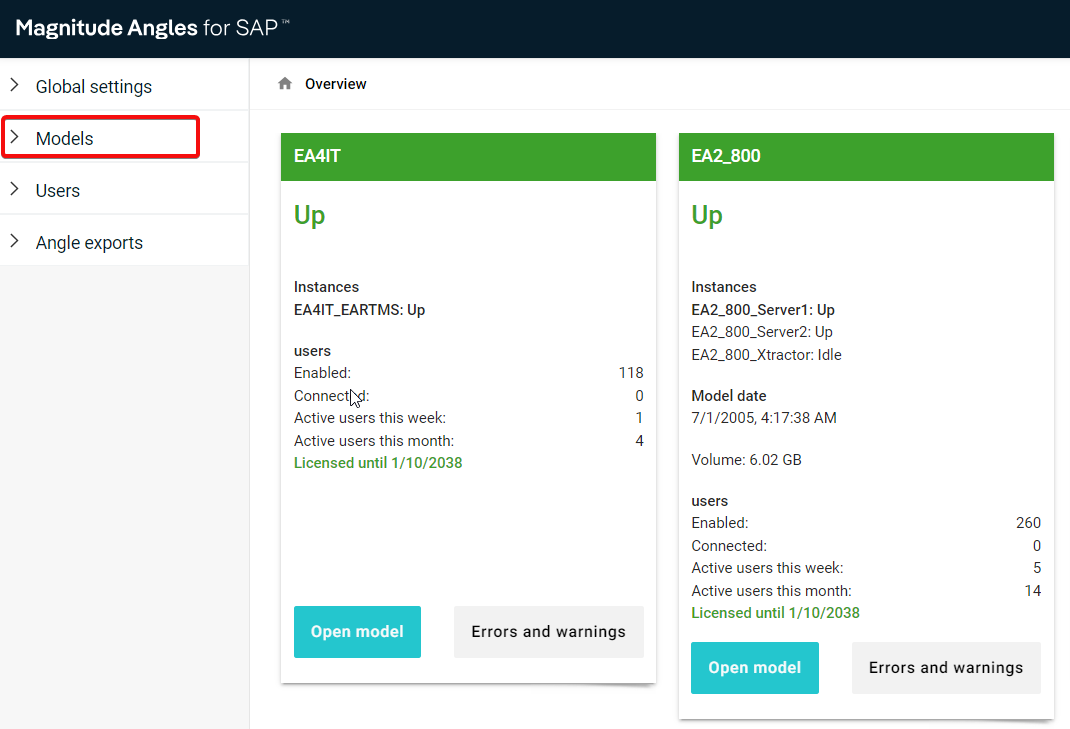Click the home icon in breadcrumb
Viewport: 1070px width, 729px height.
click(285, 83)
